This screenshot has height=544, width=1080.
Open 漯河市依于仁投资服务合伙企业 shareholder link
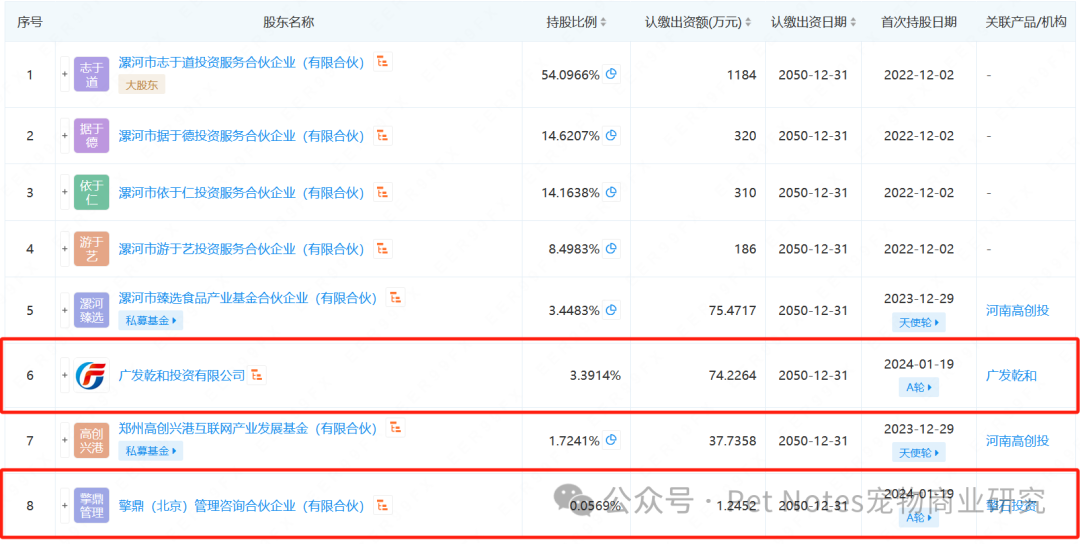pyautogui.click(x=241, y=192)
